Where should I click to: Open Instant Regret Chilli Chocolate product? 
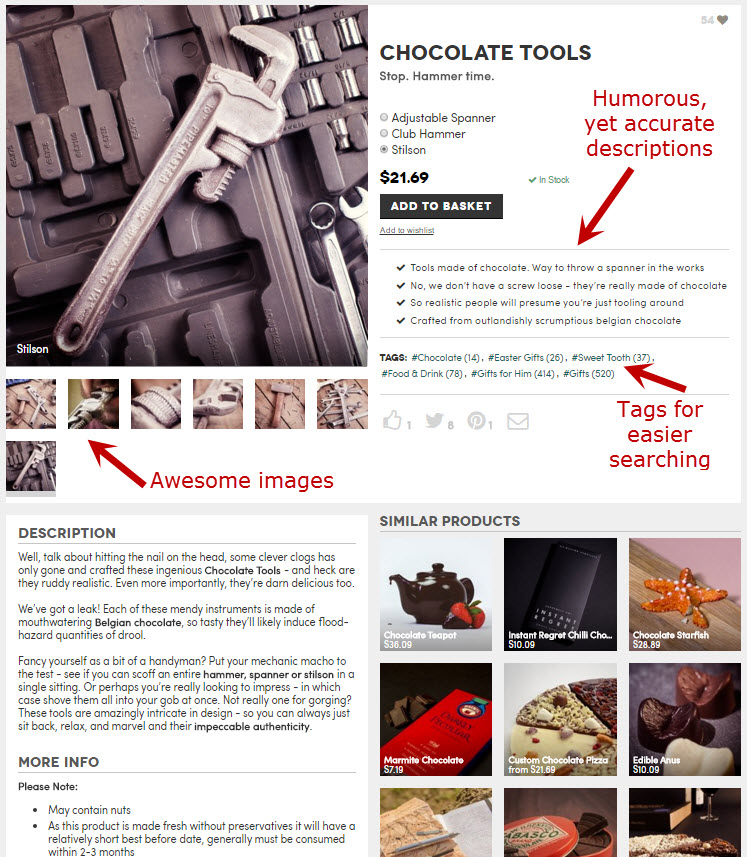tap(560, 594)
